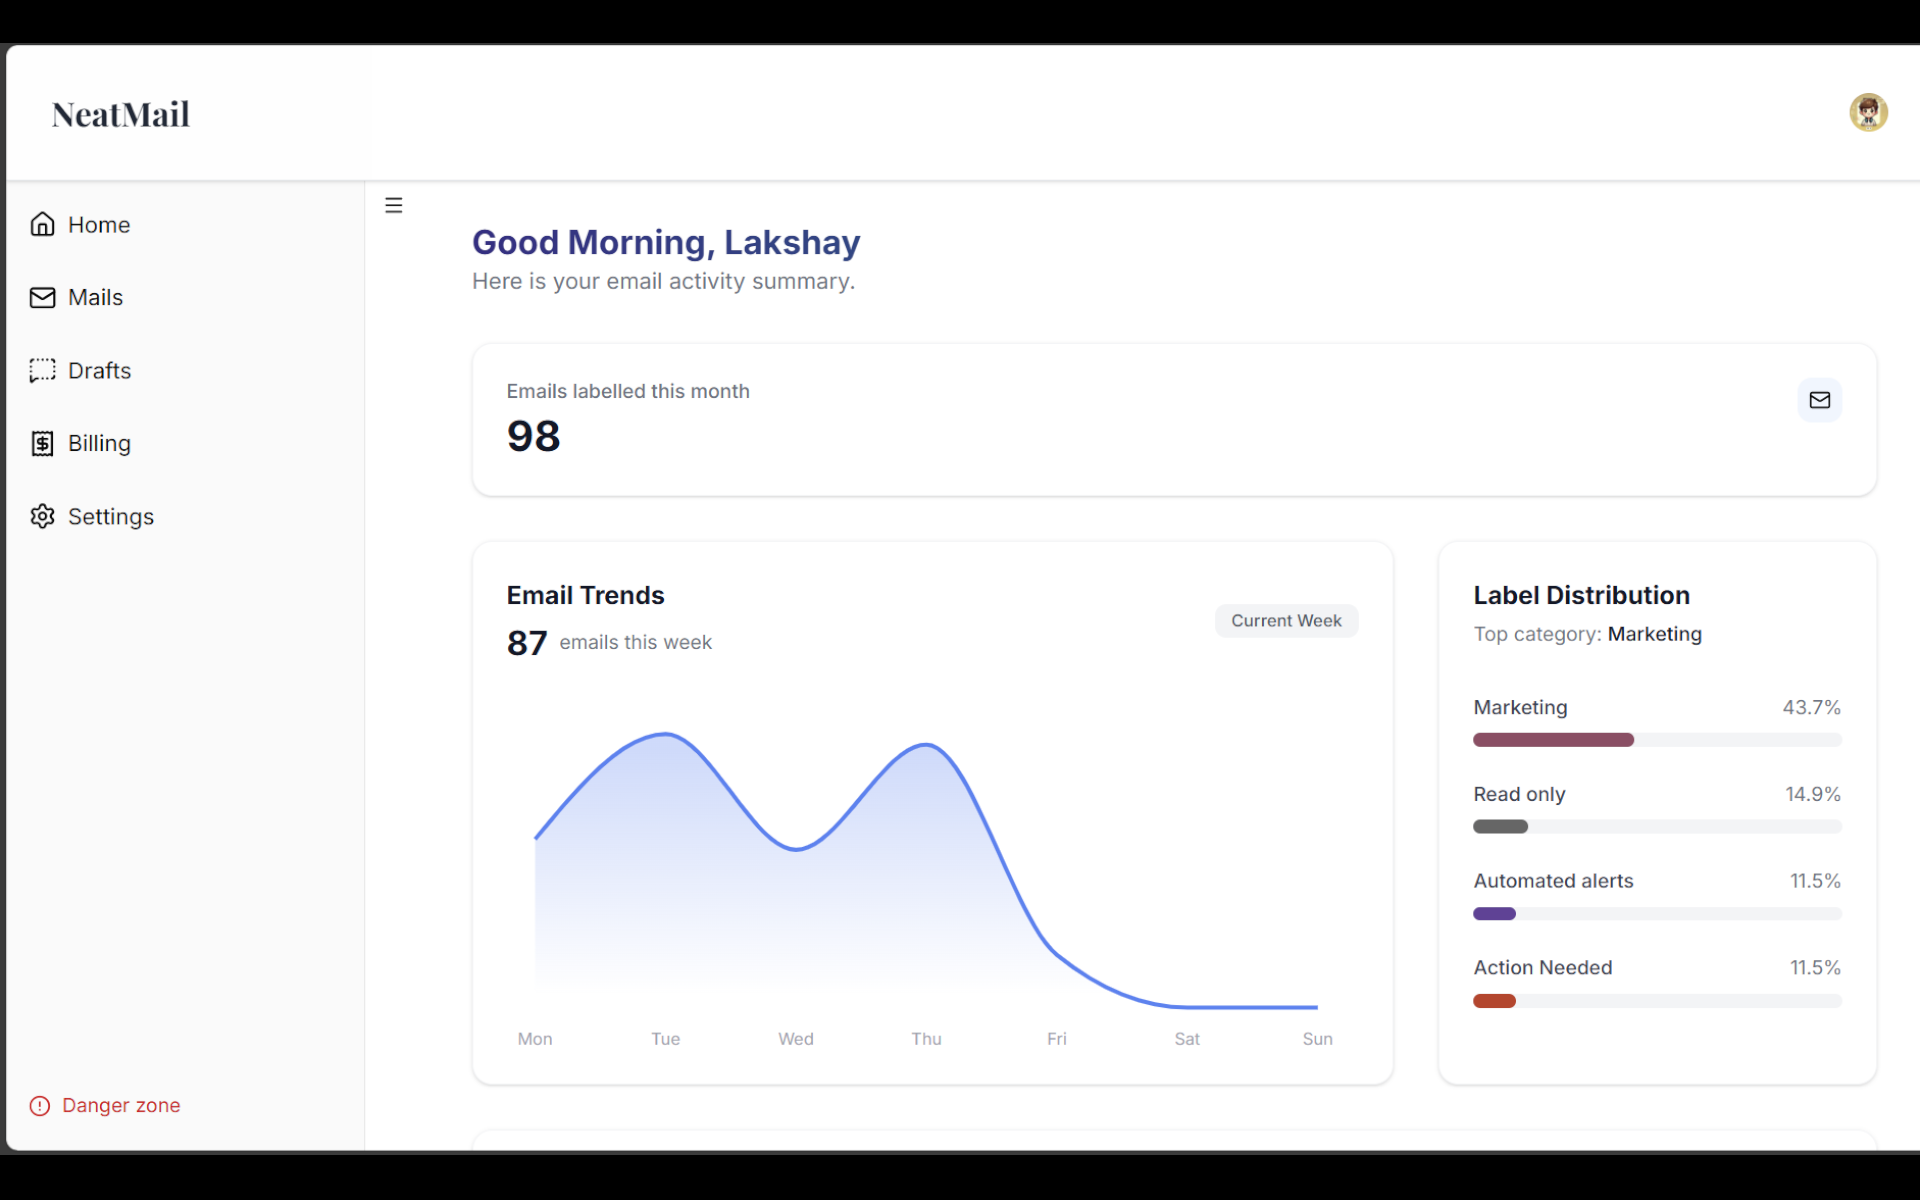Open the Top category selector
1920x1200 pixels.
1655,634
